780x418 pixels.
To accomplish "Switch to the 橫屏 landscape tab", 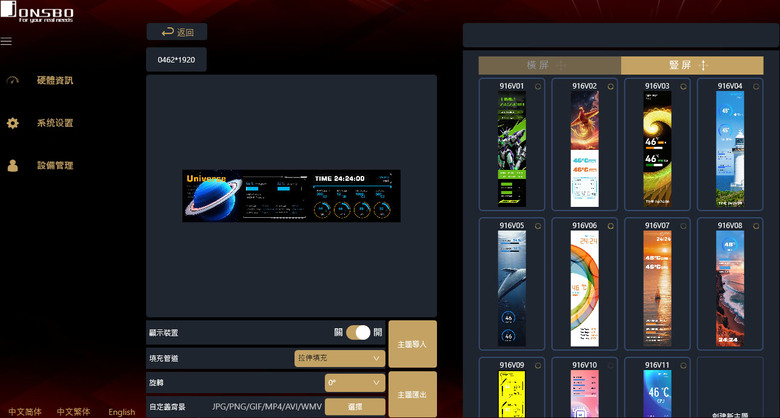I will (550, 65).
